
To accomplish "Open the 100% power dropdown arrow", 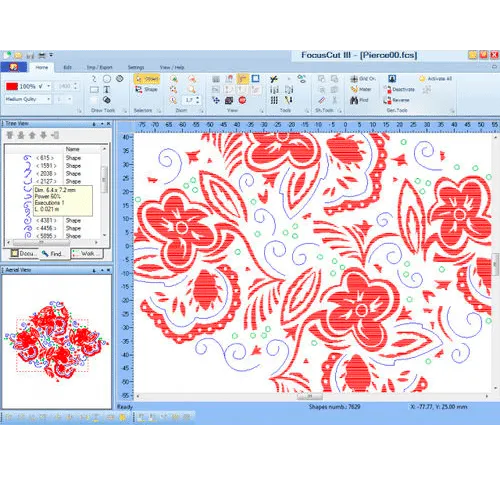I will point(49,86).
